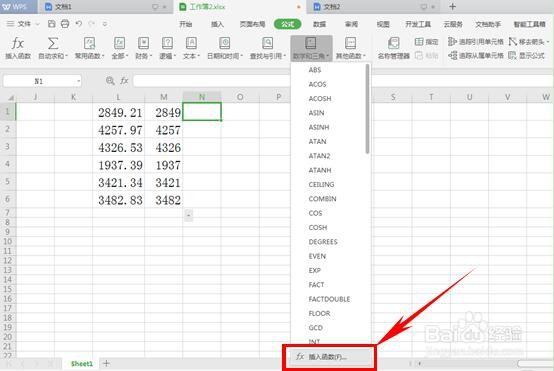Click the zoom magnifier icon beside formula bar

pos(110,81)
